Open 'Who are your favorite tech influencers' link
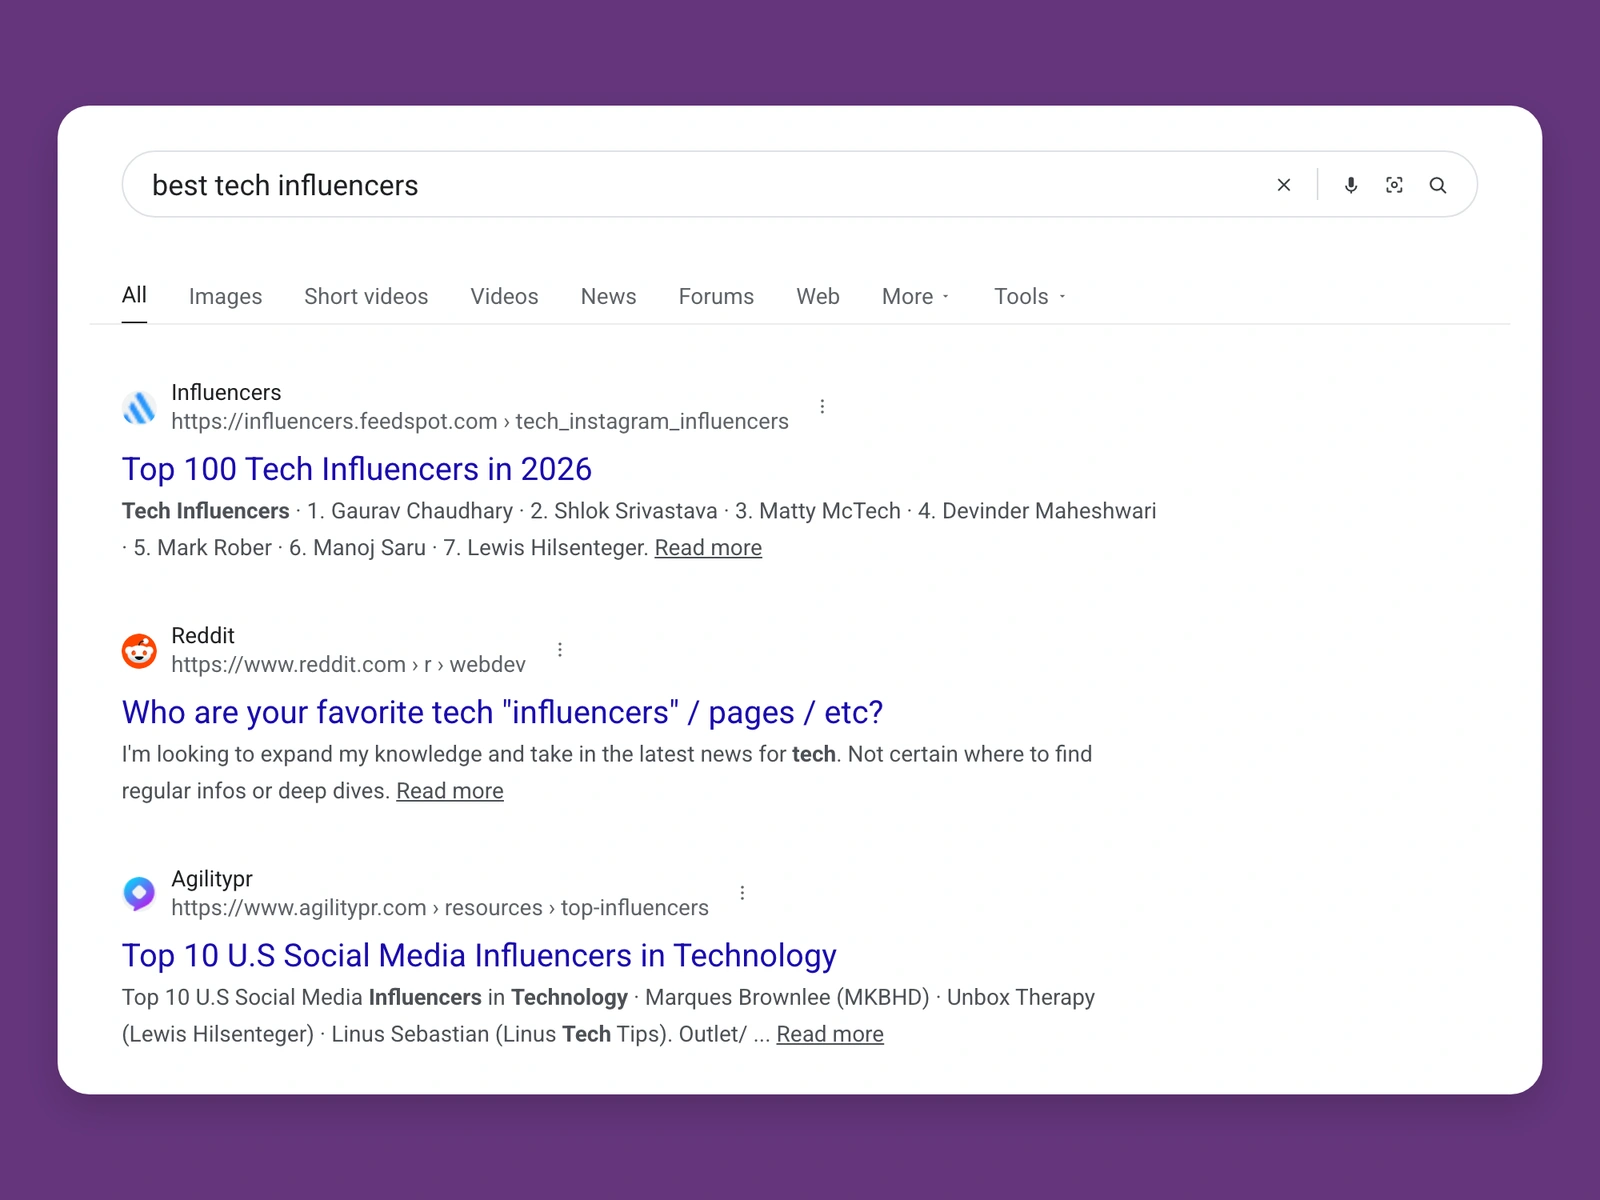This screenshot has height=1200, width=1600. 503,712
